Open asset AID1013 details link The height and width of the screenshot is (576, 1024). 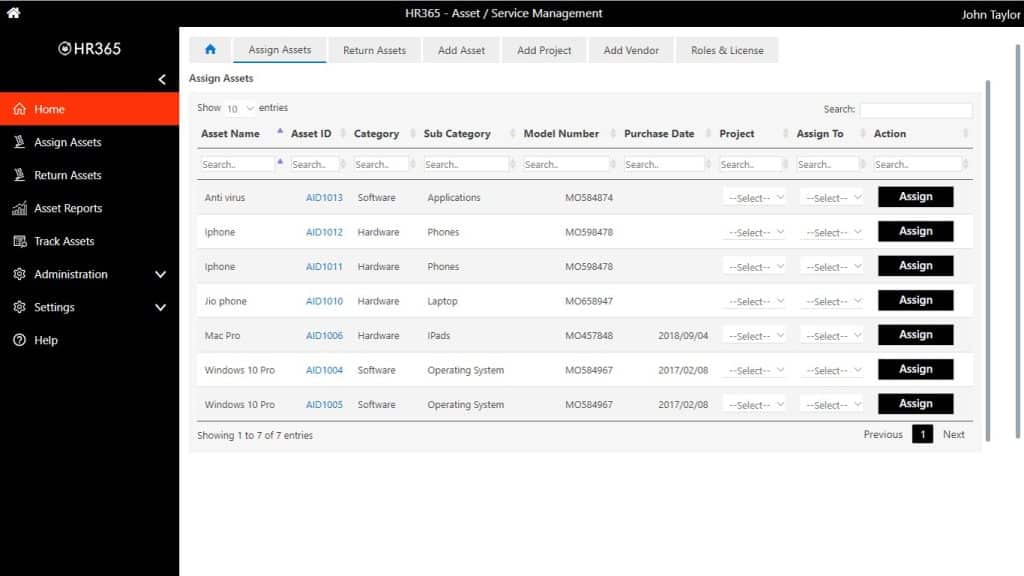(323, 197)
